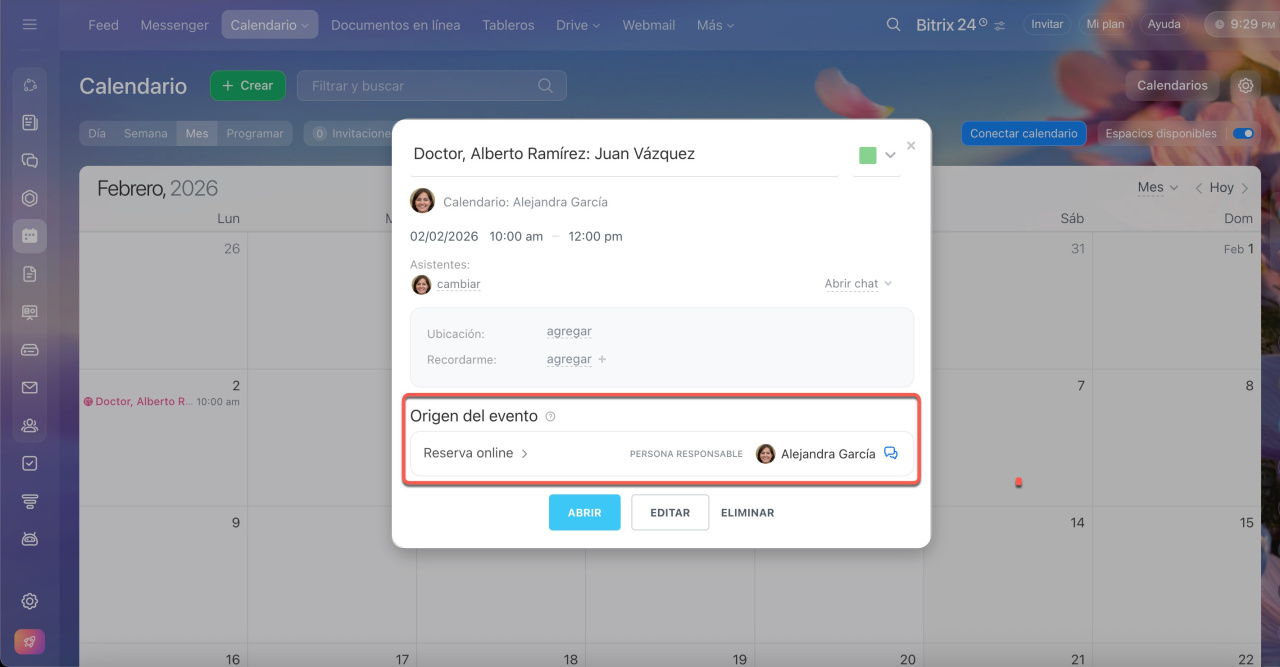The width and height of the screenshot is (1280, 667).
Task: Click the chat icon next to Alejandra García
Action: click(x=891, y=453)
